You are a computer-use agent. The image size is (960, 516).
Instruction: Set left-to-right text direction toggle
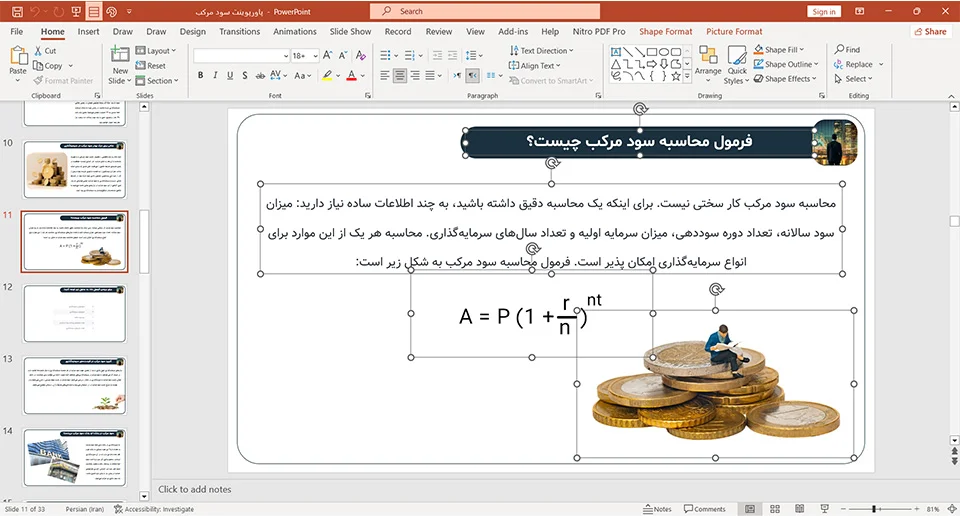[457, 75]
